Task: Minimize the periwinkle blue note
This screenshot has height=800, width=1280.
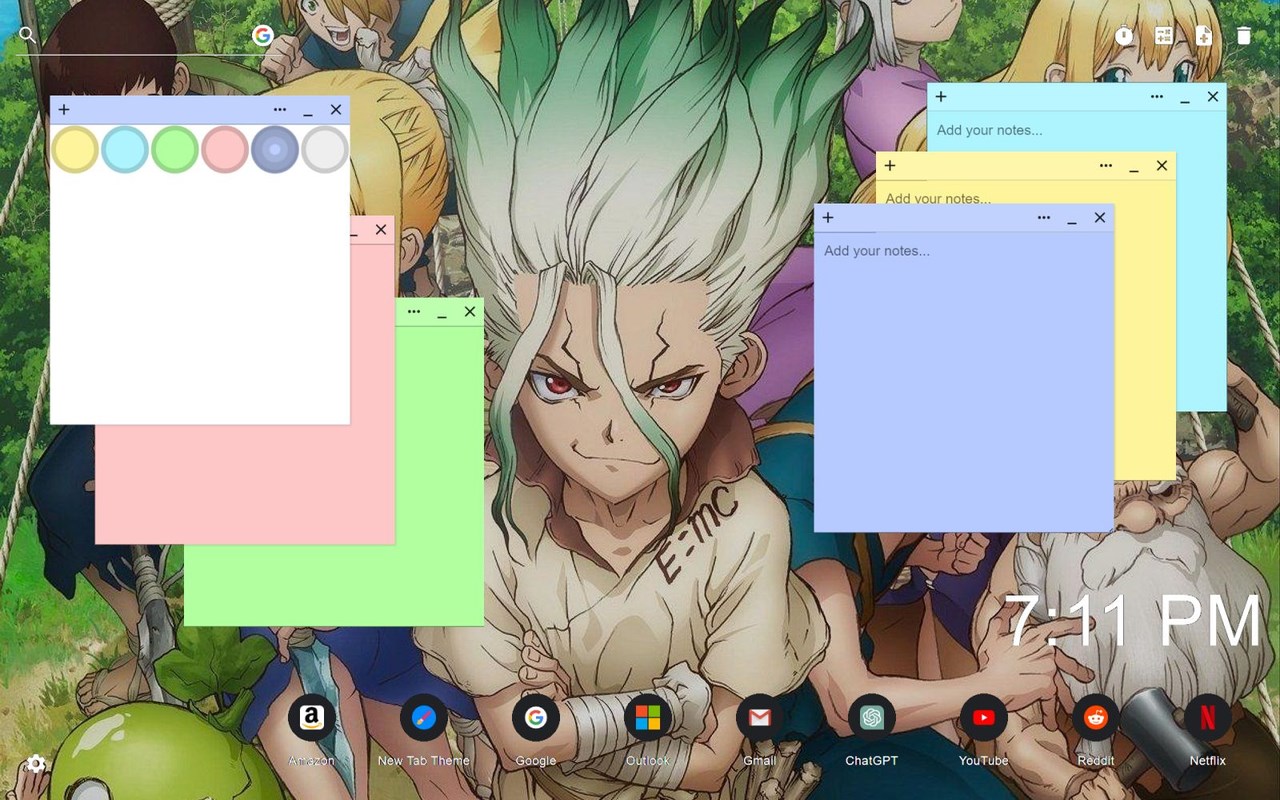Action: click(1072, 220)
